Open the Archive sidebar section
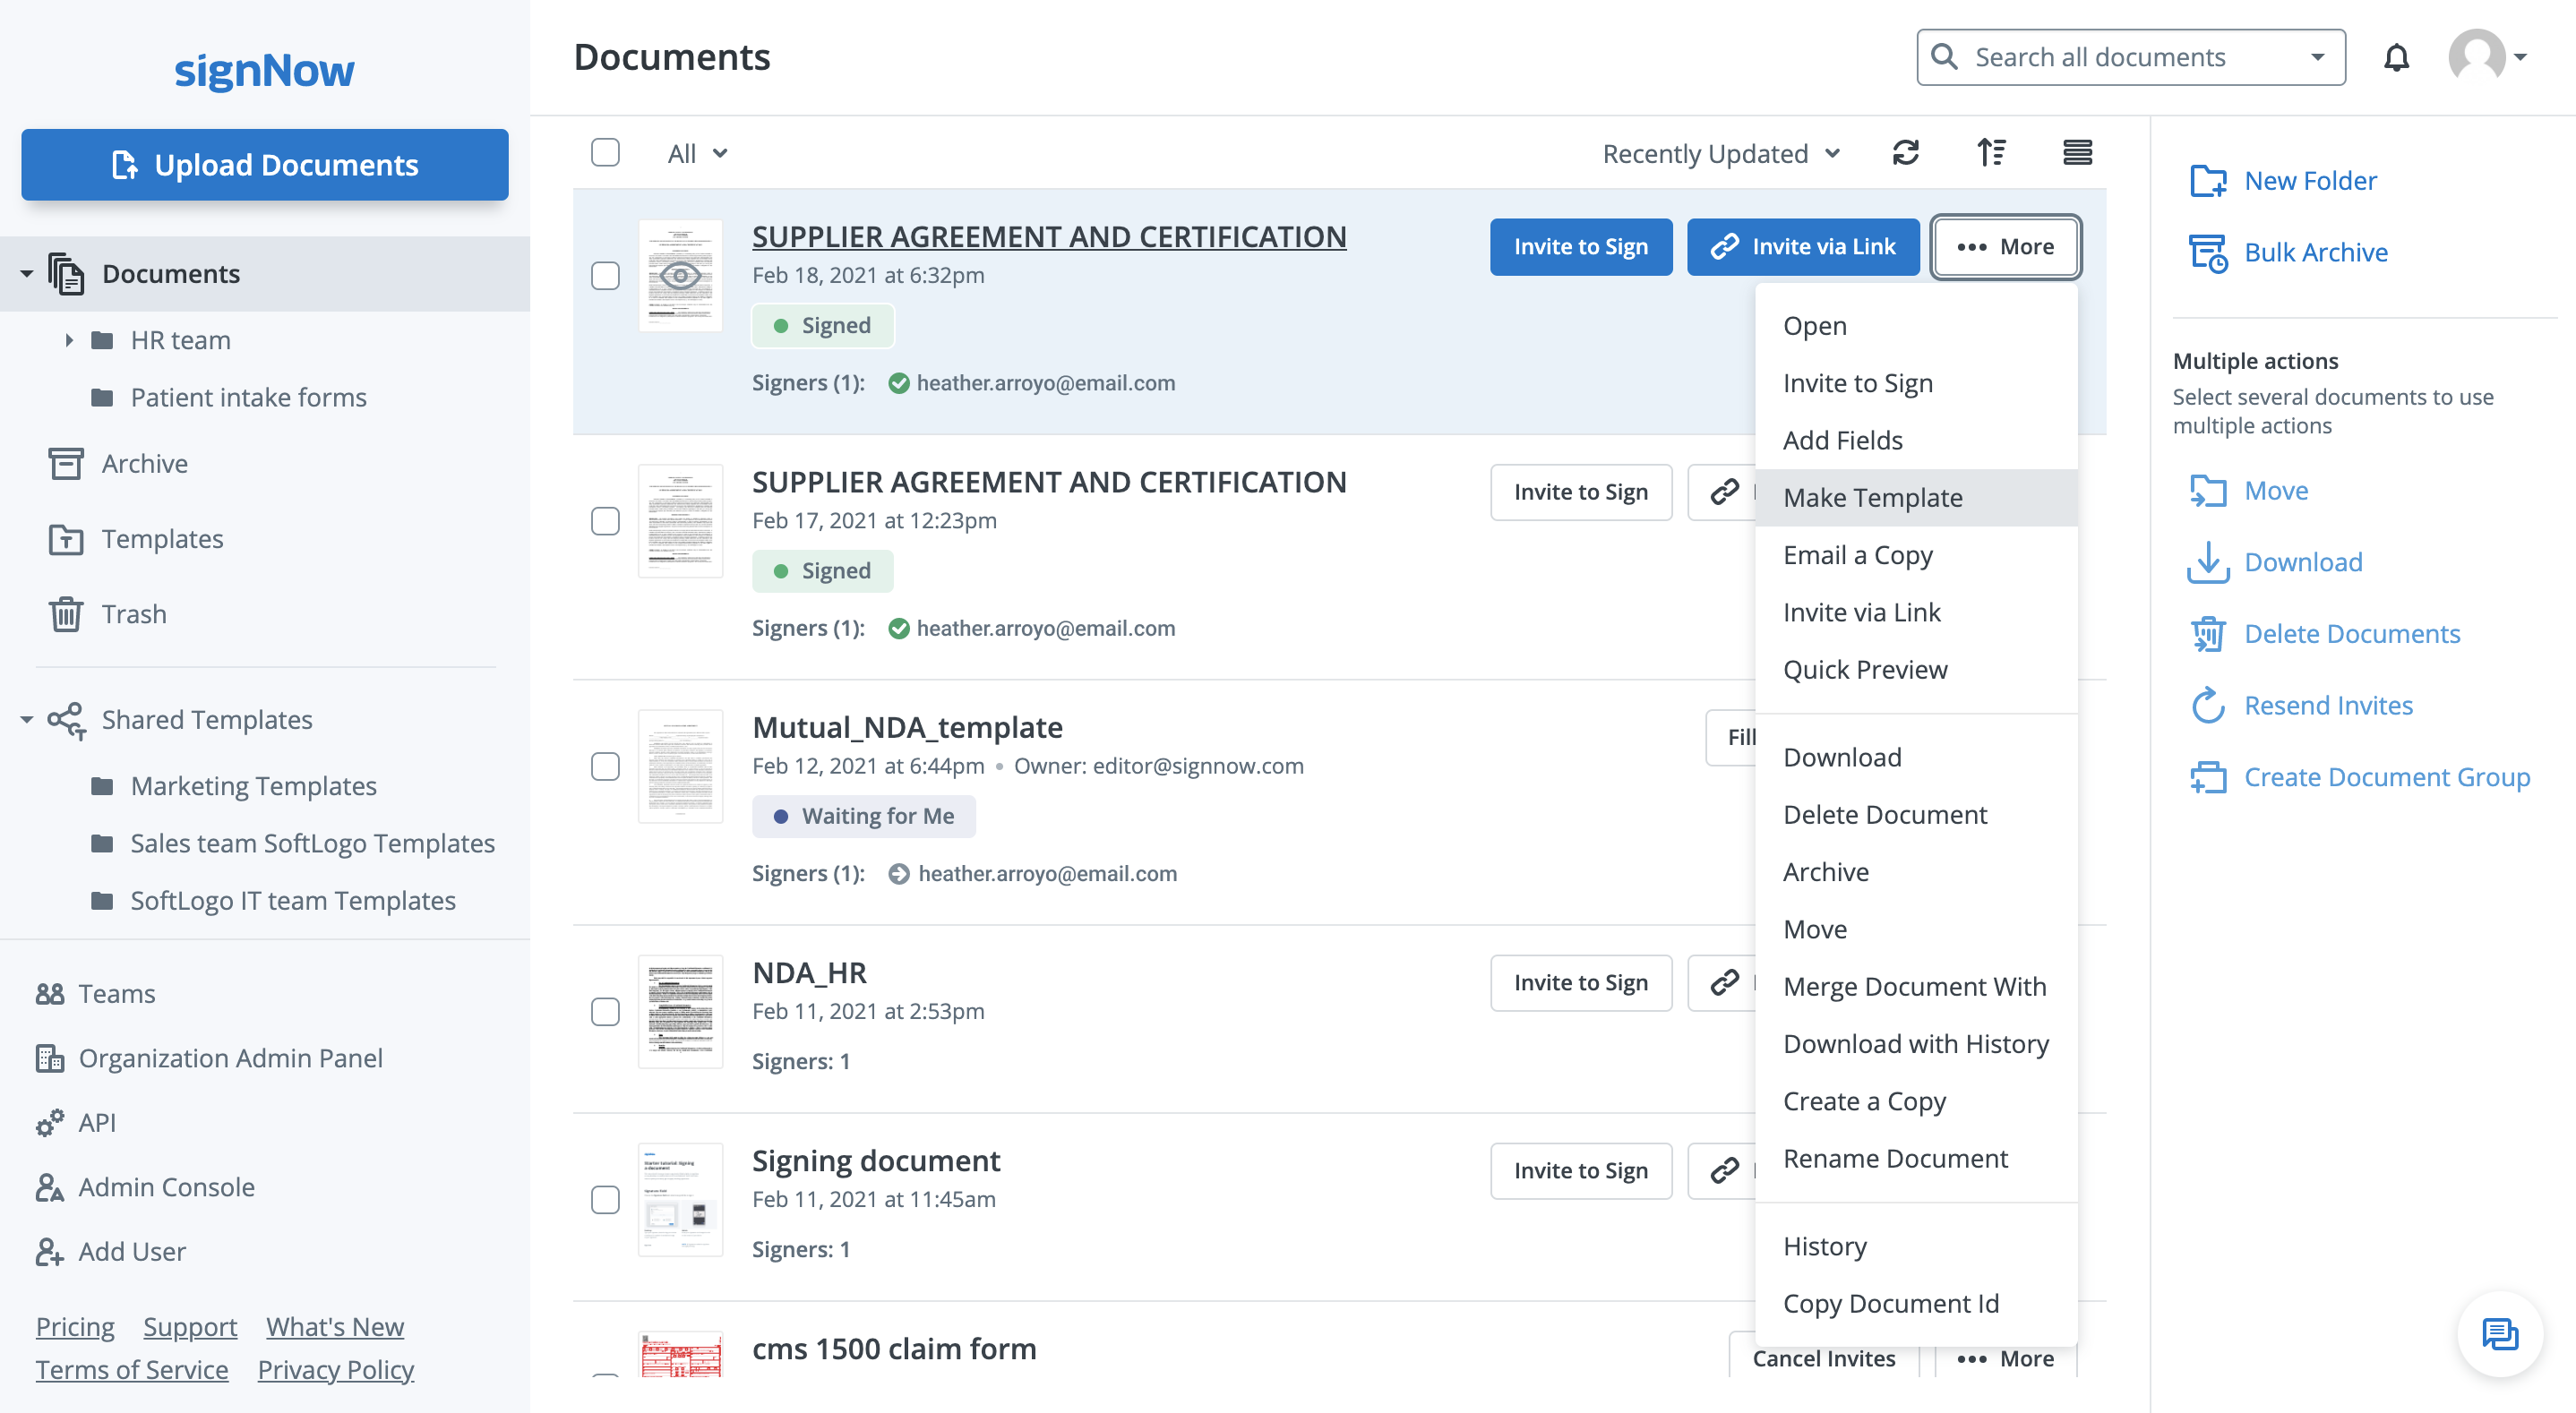2576x1413 pixels. [144, 464]
